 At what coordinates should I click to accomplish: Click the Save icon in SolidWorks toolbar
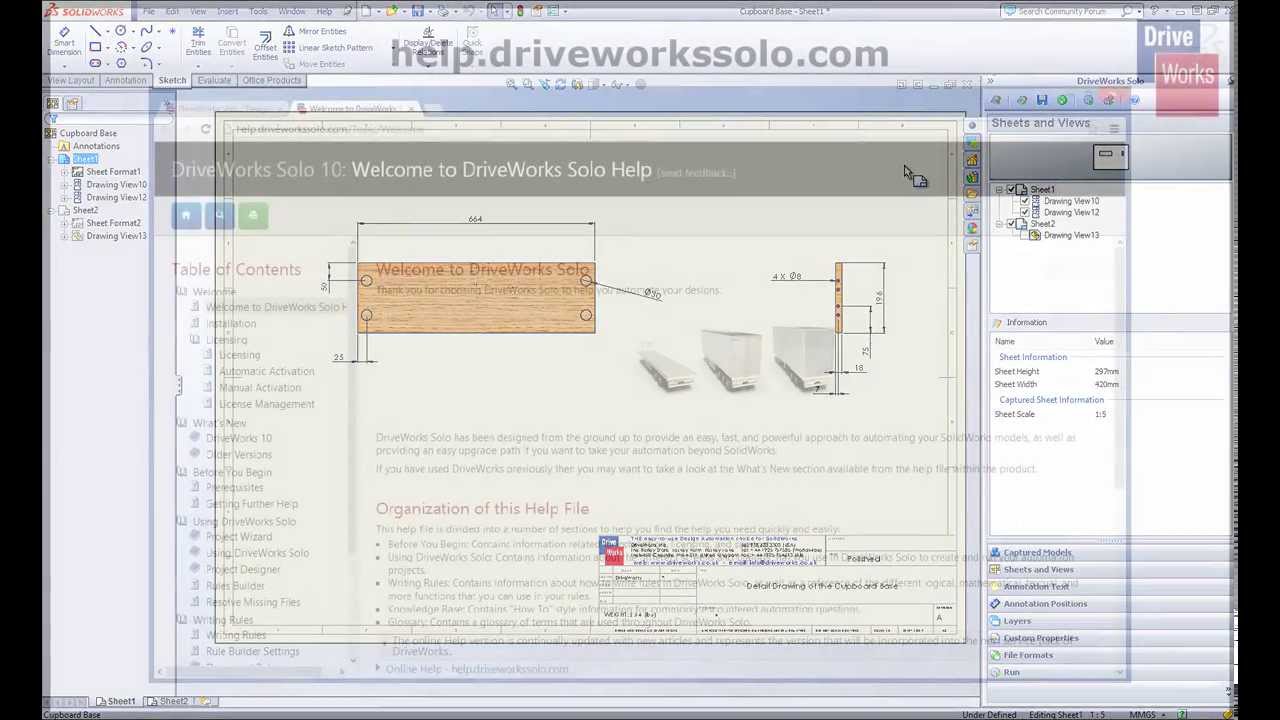pyautogui.click(x=417, y=11)
